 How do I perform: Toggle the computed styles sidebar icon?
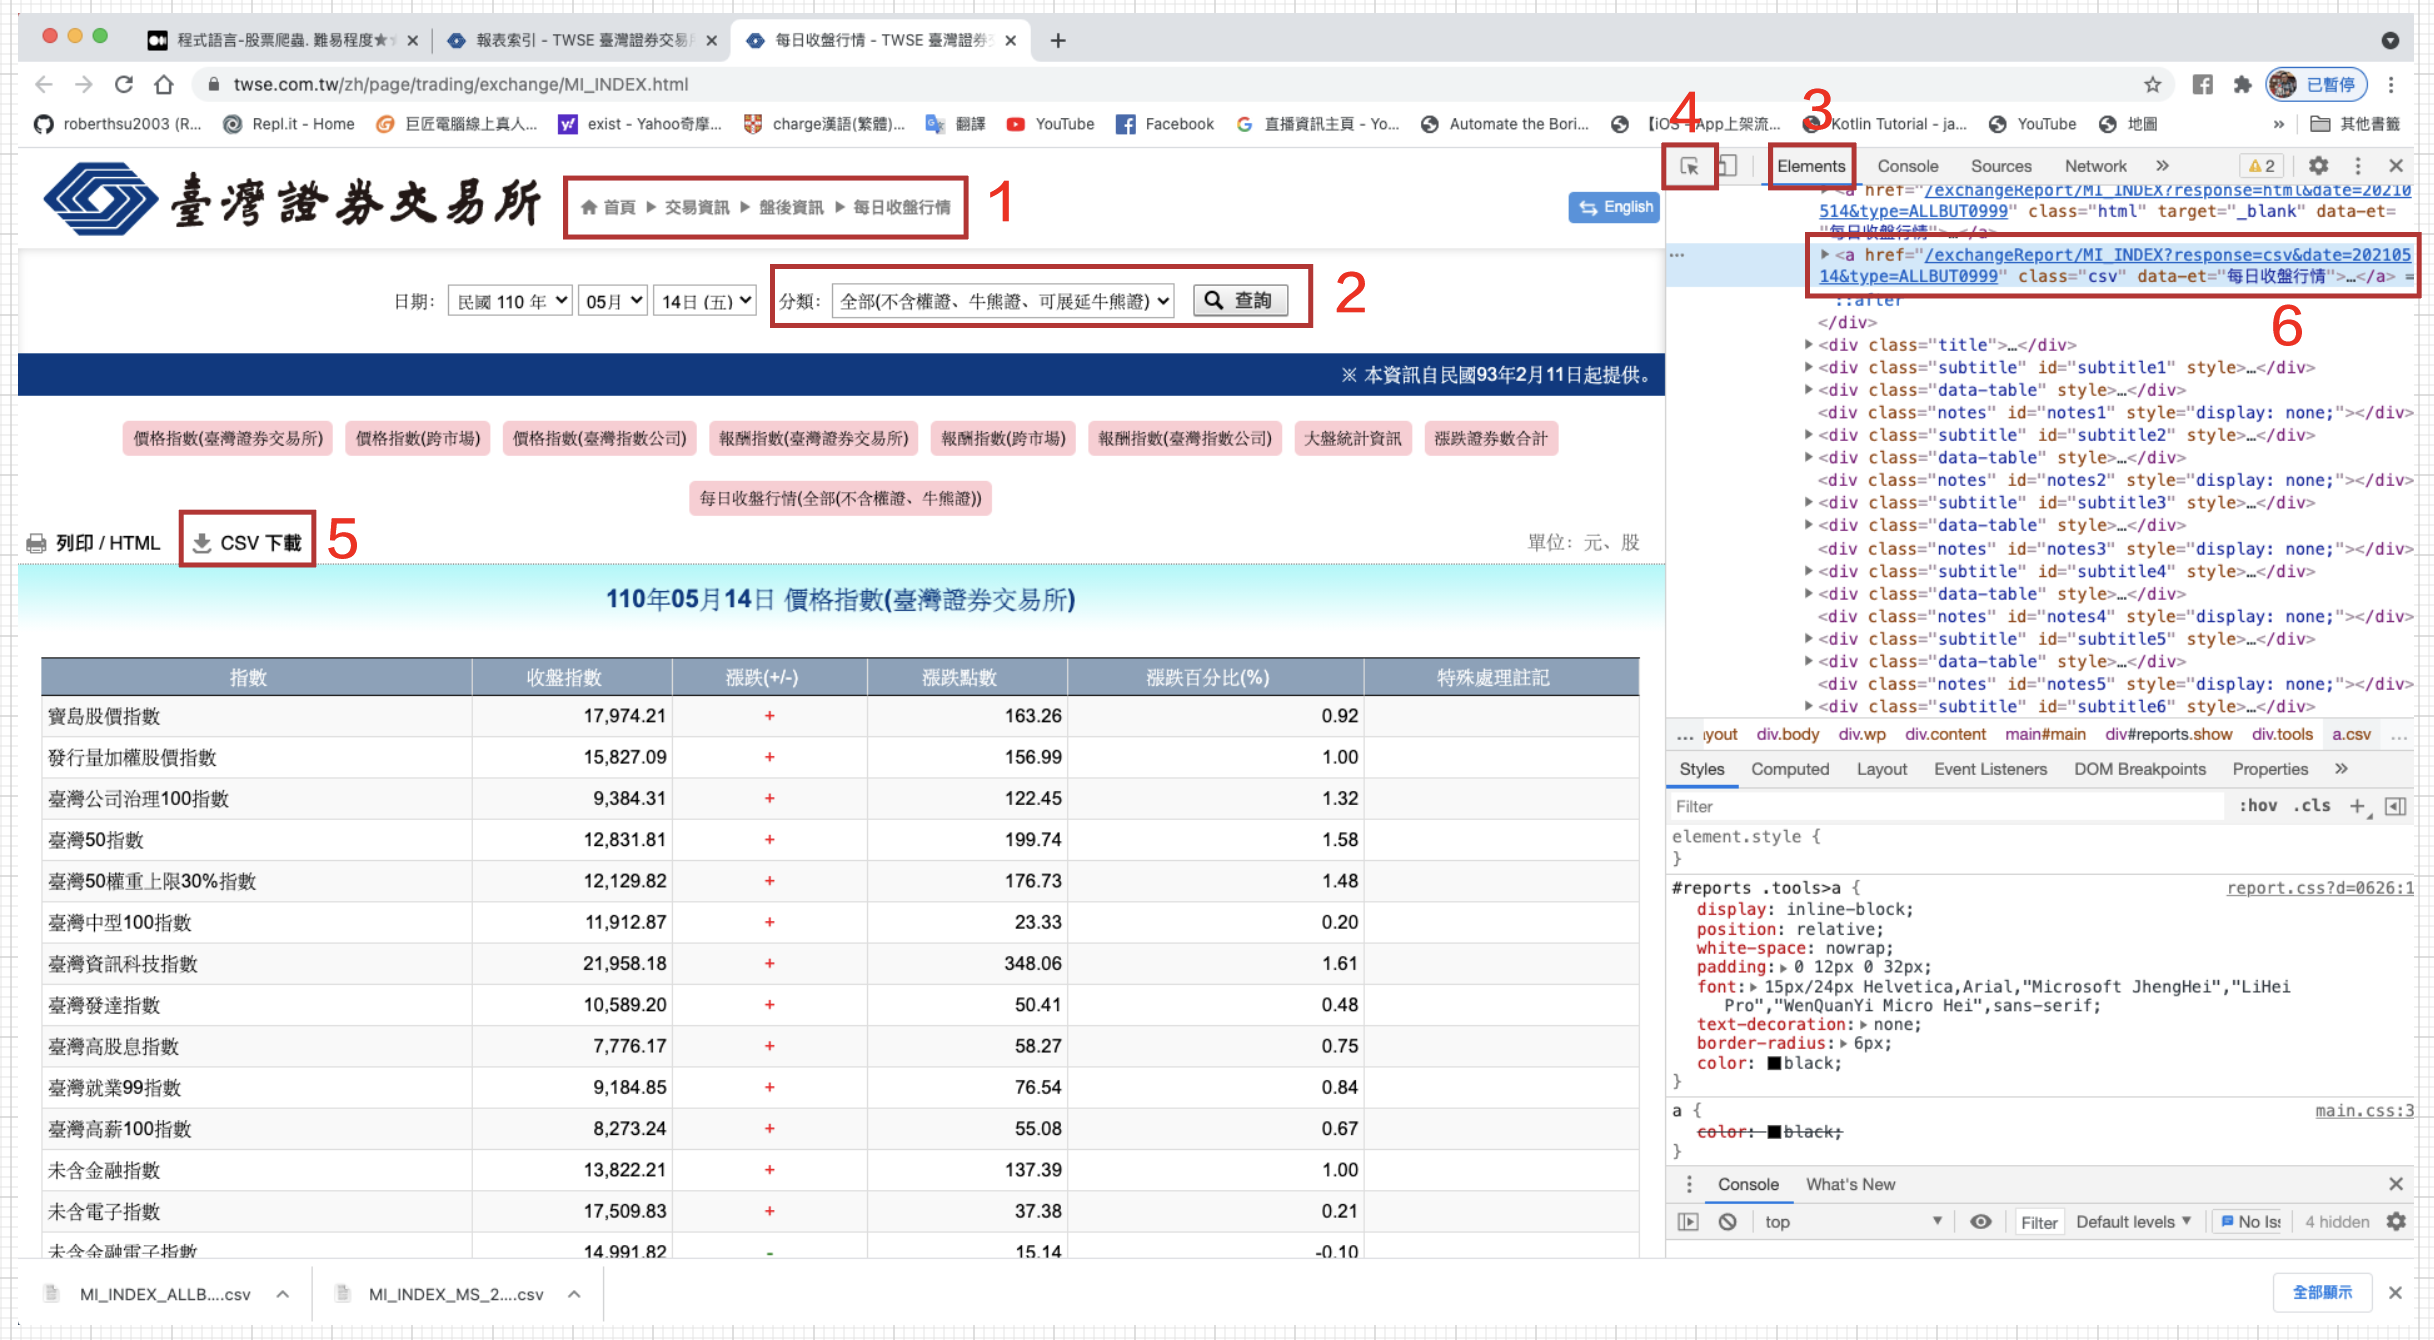click(x=2396, y=806)
